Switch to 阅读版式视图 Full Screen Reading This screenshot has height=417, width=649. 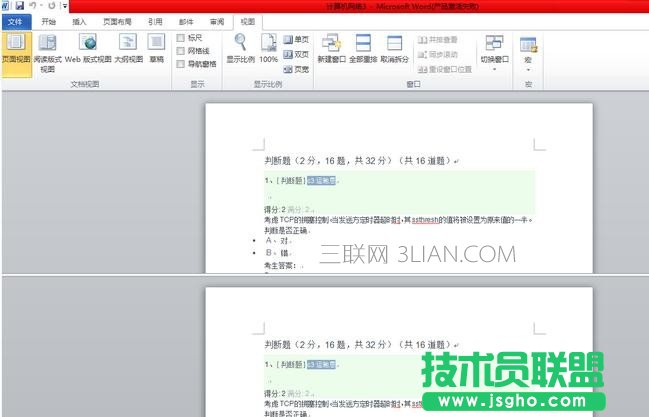coord(47,54)
